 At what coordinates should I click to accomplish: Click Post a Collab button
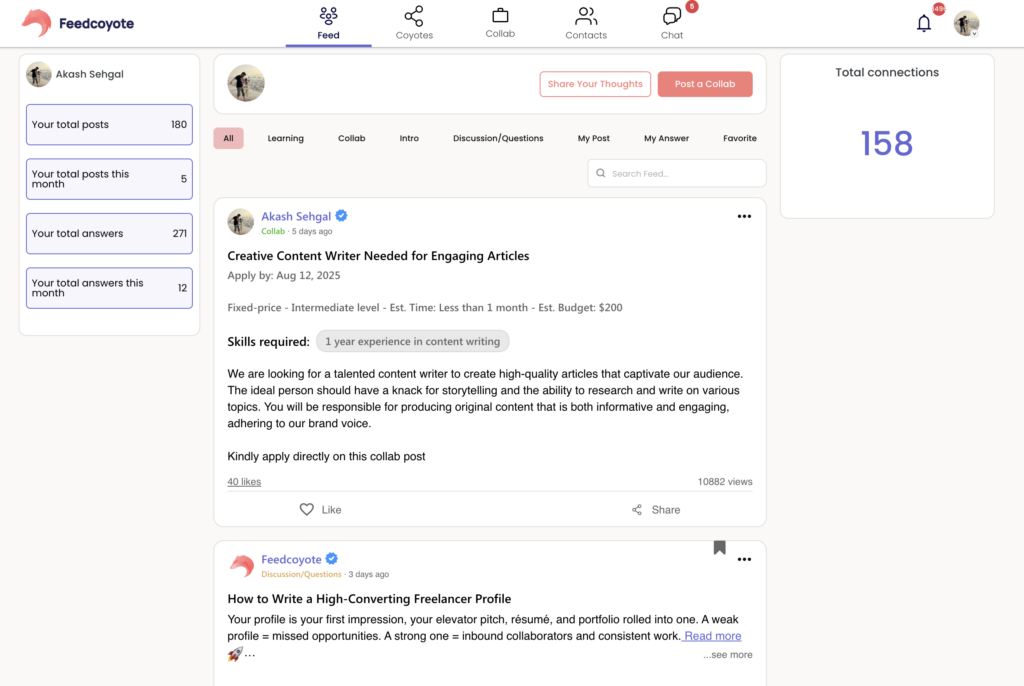[x=705, y=84]
